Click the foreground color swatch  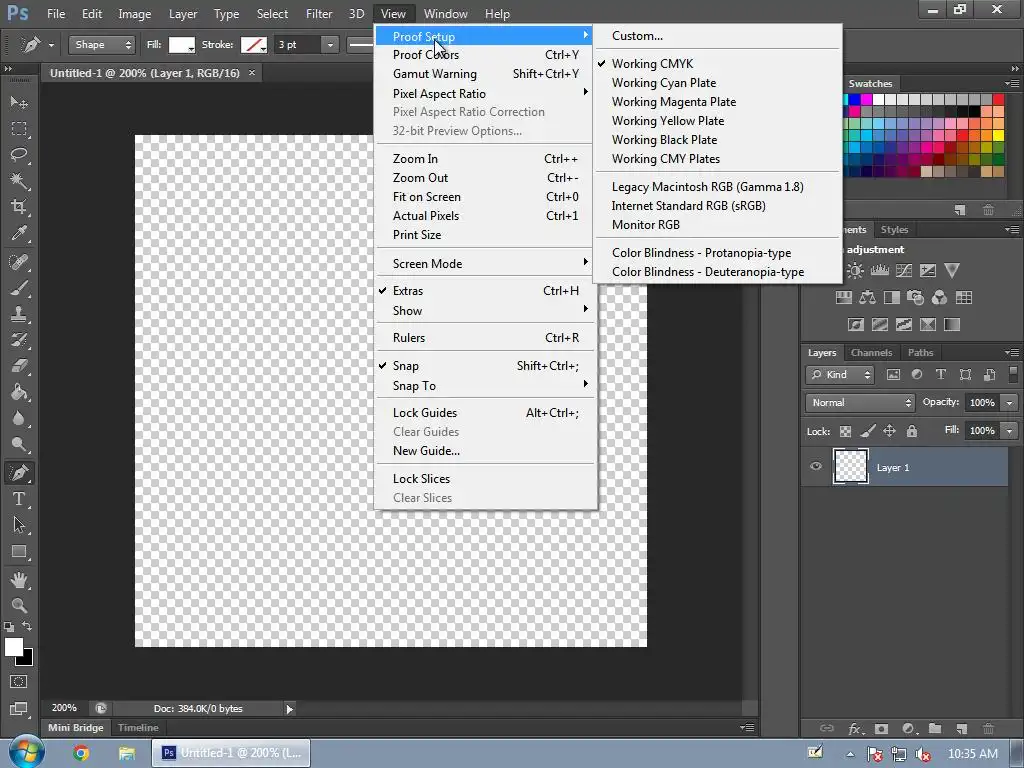[13, 647]
